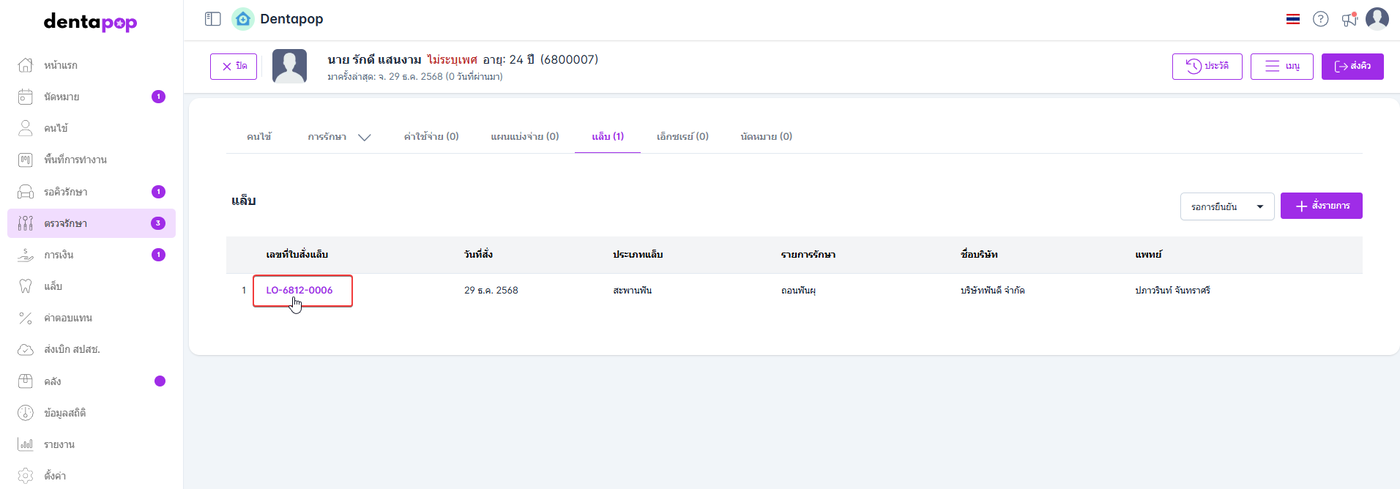Open help question mark icon
Screen dimensions: 1400x489
click(x=1321, y=19)
